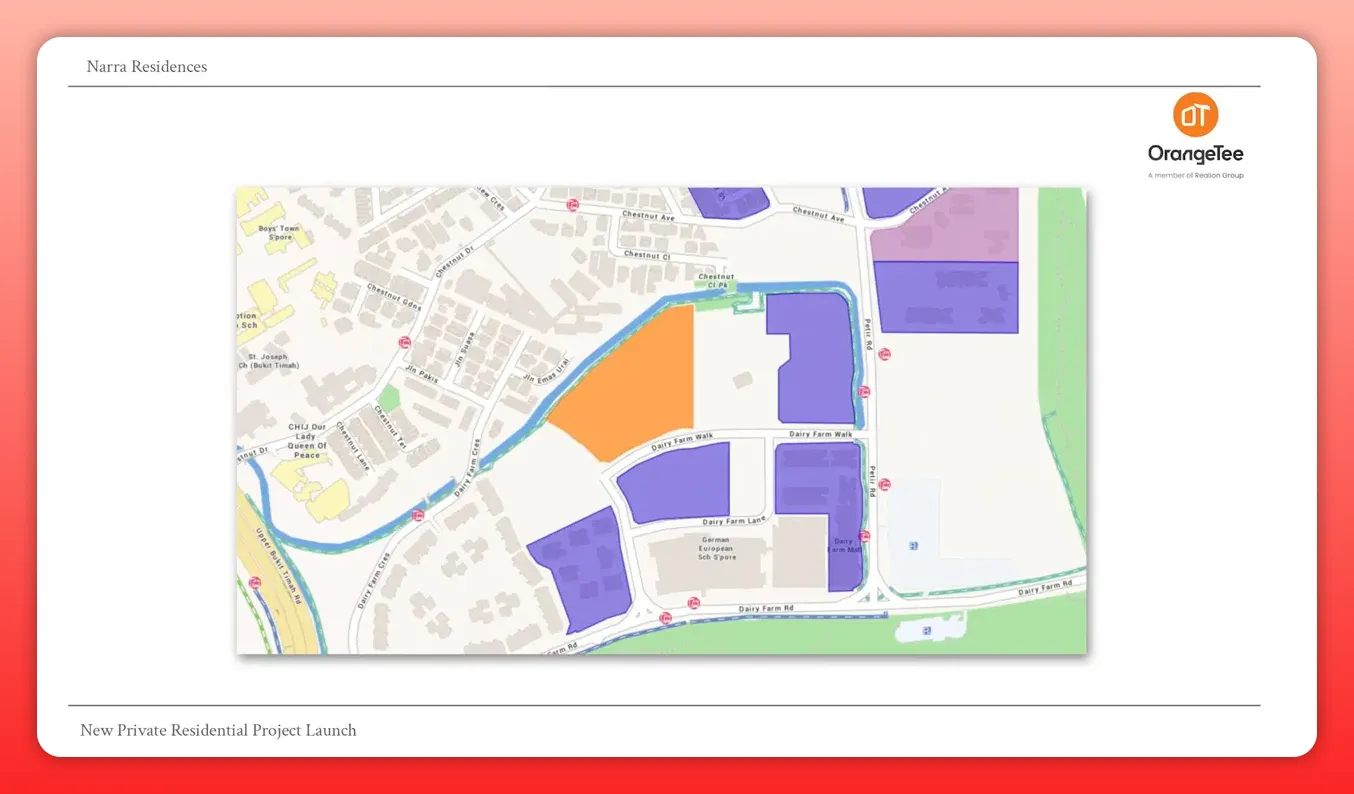Click New Private Residential Project Launch footer text
The height and width of the screenshot is (794, 1354).
(x=218, y=730)
